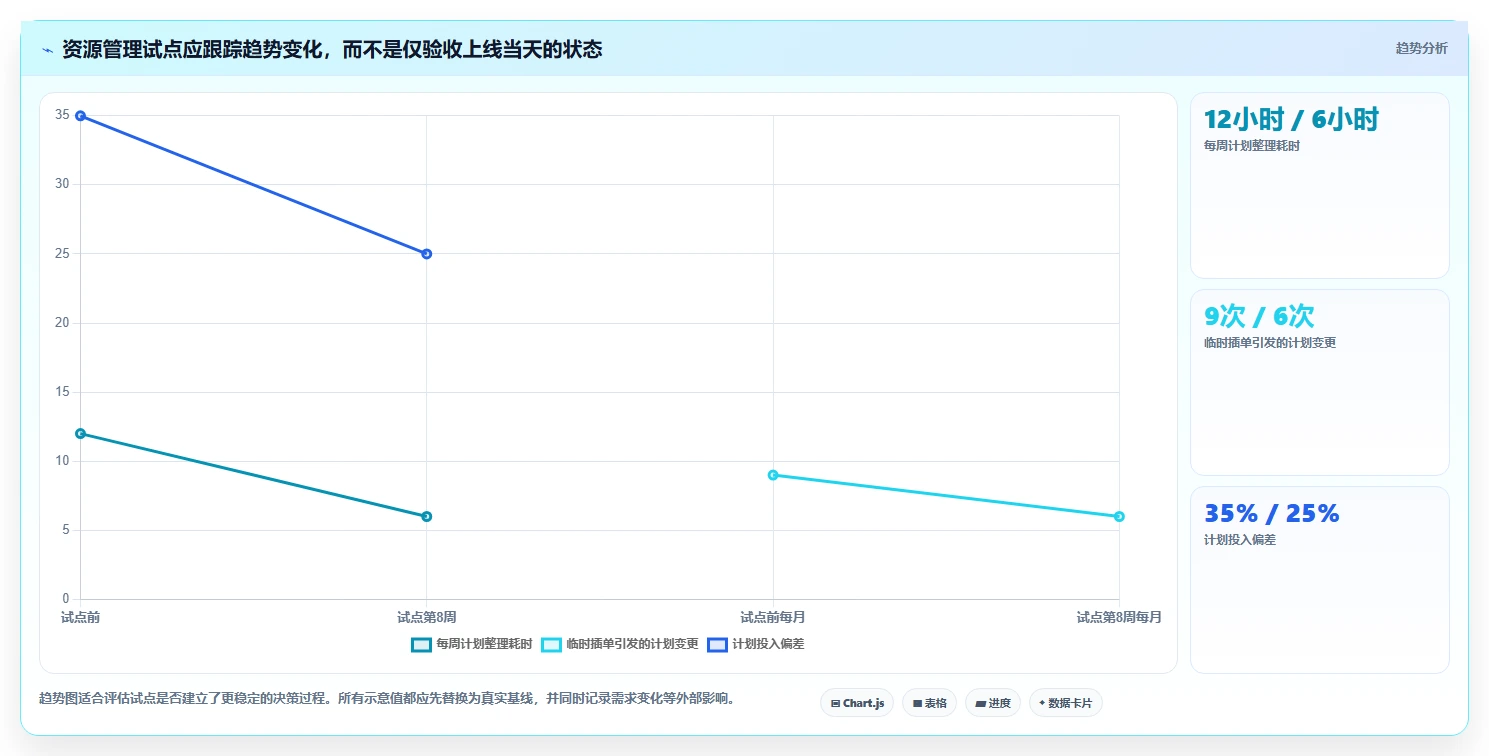Toggle the 计划投入偏差 legend item
The width and height of the screenshot is (1489, 756).
pos(756,644)
